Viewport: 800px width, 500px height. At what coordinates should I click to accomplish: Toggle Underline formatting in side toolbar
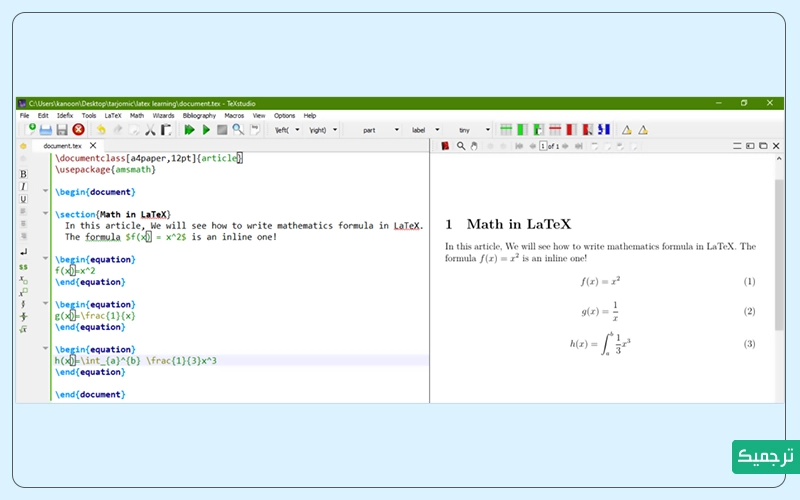point(23,199)
